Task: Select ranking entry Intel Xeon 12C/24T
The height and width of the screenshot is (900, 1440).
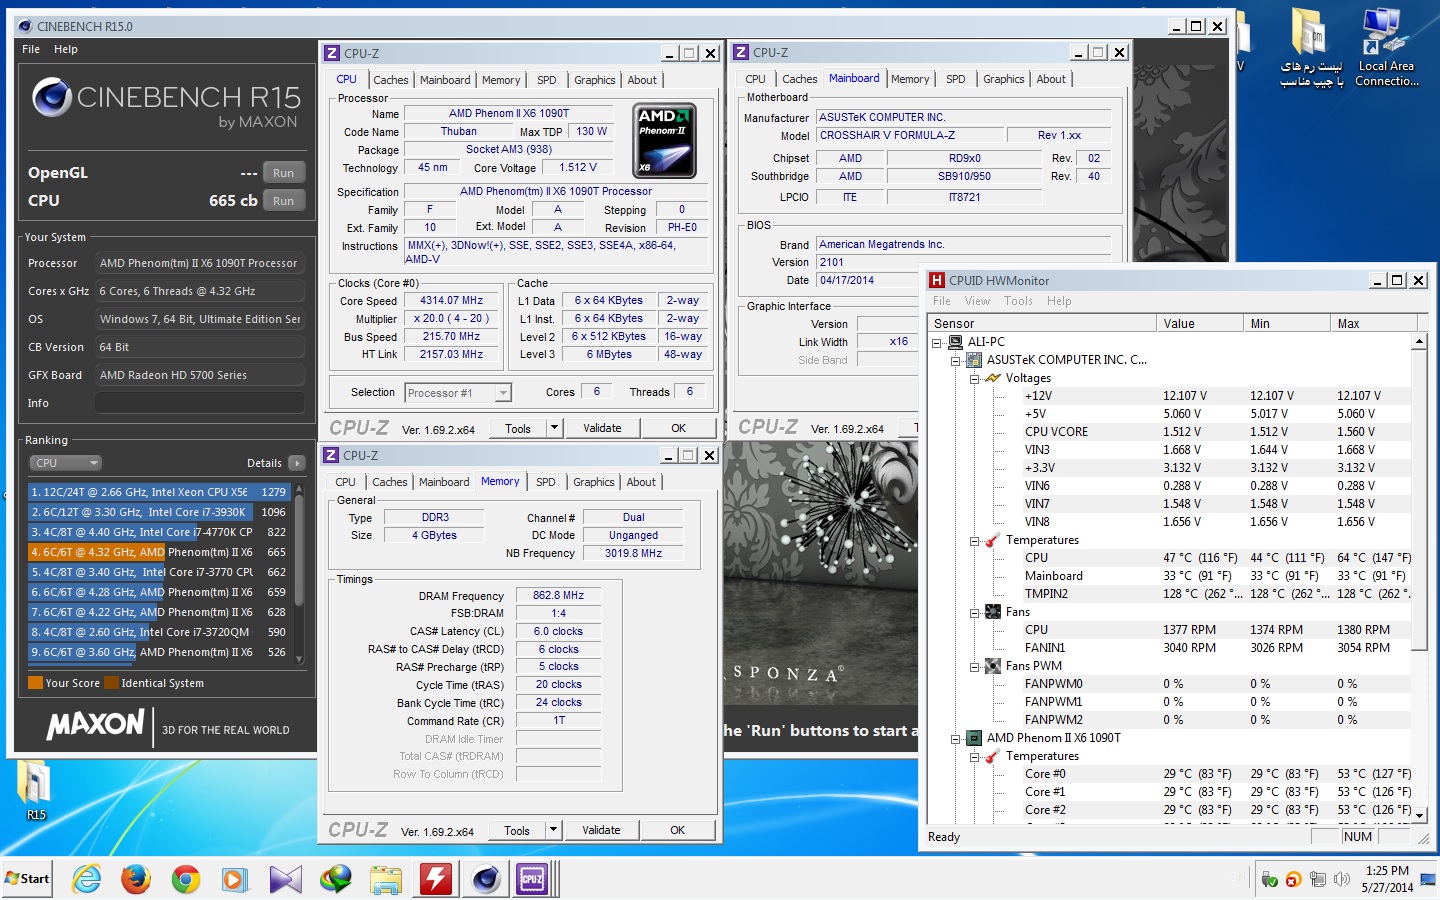Action: [x=159, y=492]
